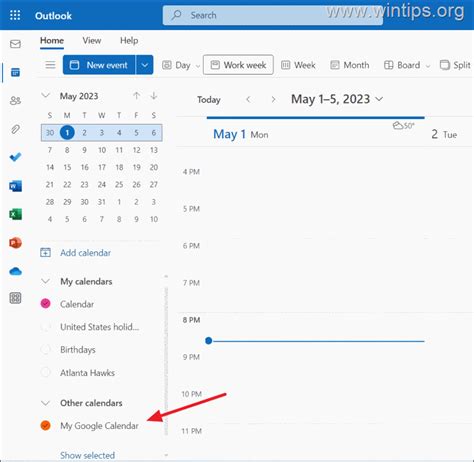Launch Excel from the sidebar
Image resolution: width=474 pixels, height=462 pixels.
pos(15,214)
